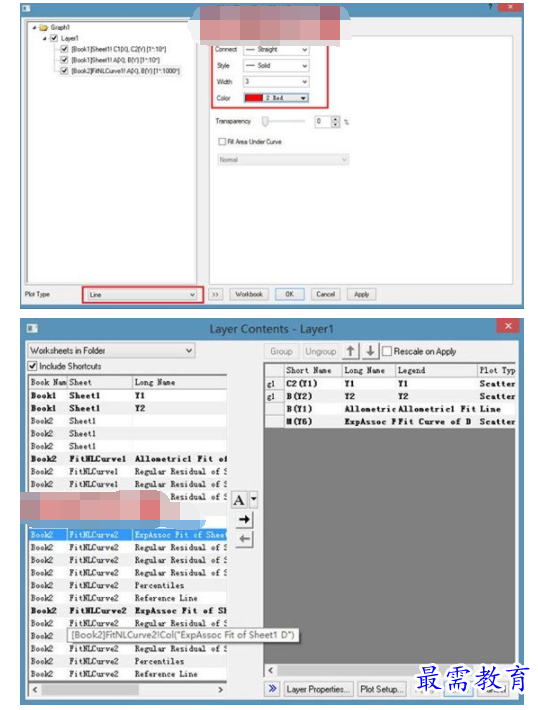Toggle checkbox for [Book2]FitNLCurve1 plot

pos(64,71)
